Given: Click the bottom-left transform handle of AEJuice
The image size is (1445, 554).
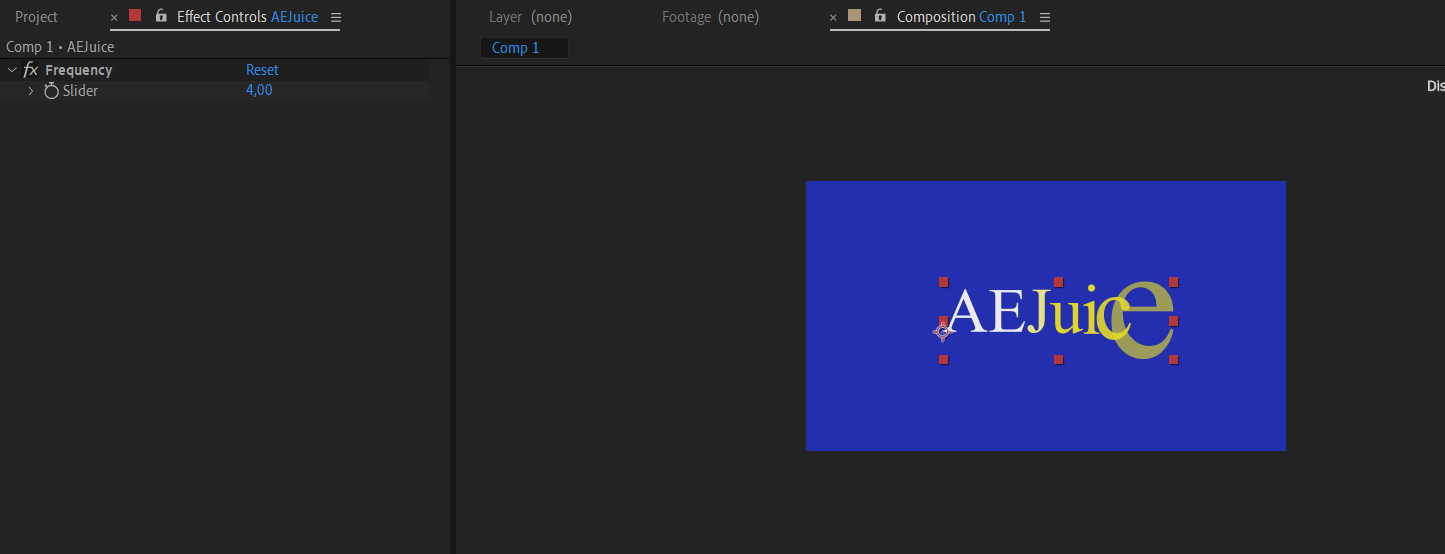Looking at the screenshot, I should (x=943, y=359).
